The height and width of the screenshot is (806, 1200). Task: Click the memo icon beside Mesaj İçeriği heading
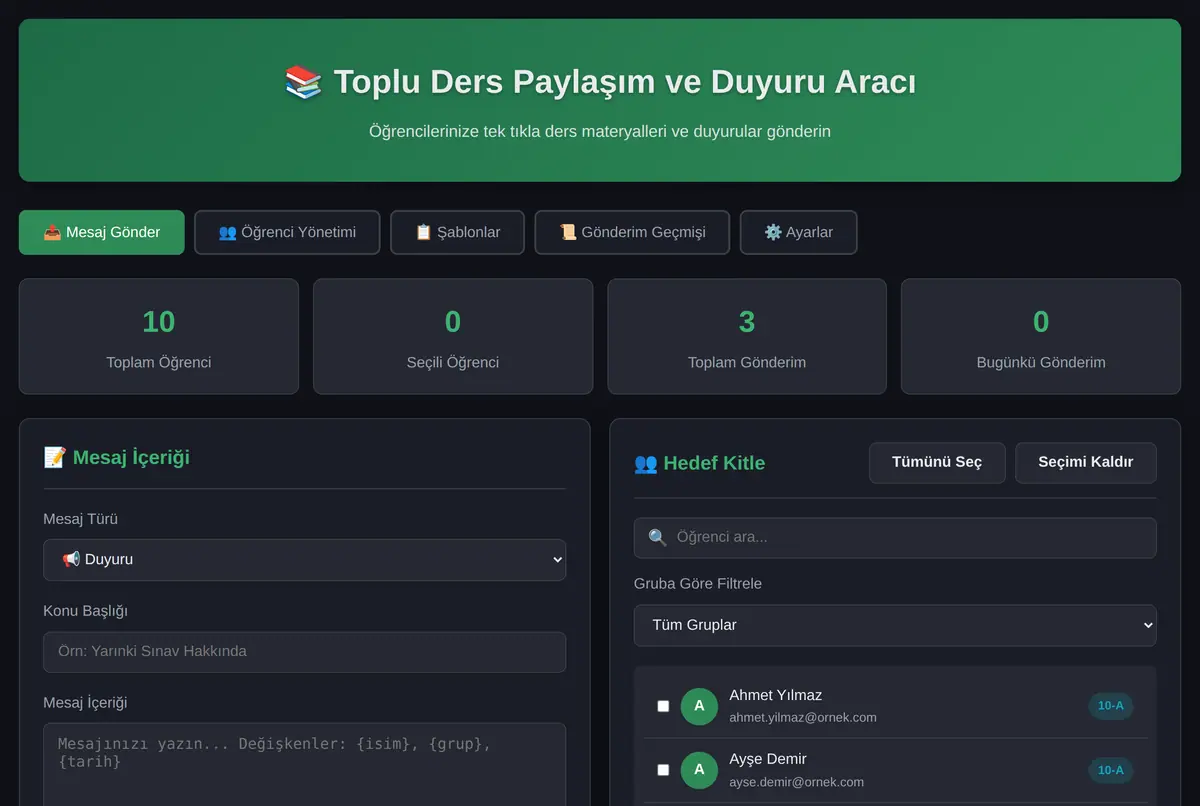click(55, 457)
